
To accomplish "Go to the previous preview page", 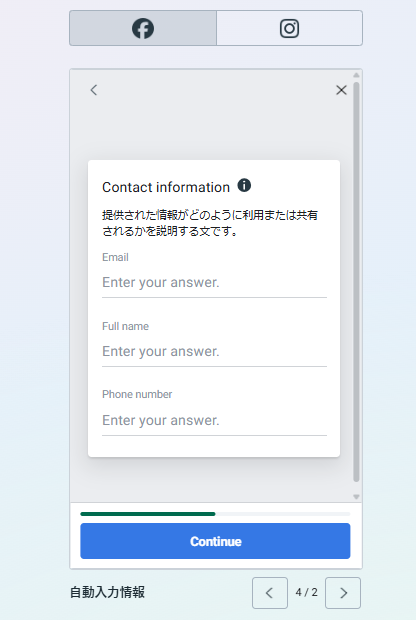I will point(270,593).
